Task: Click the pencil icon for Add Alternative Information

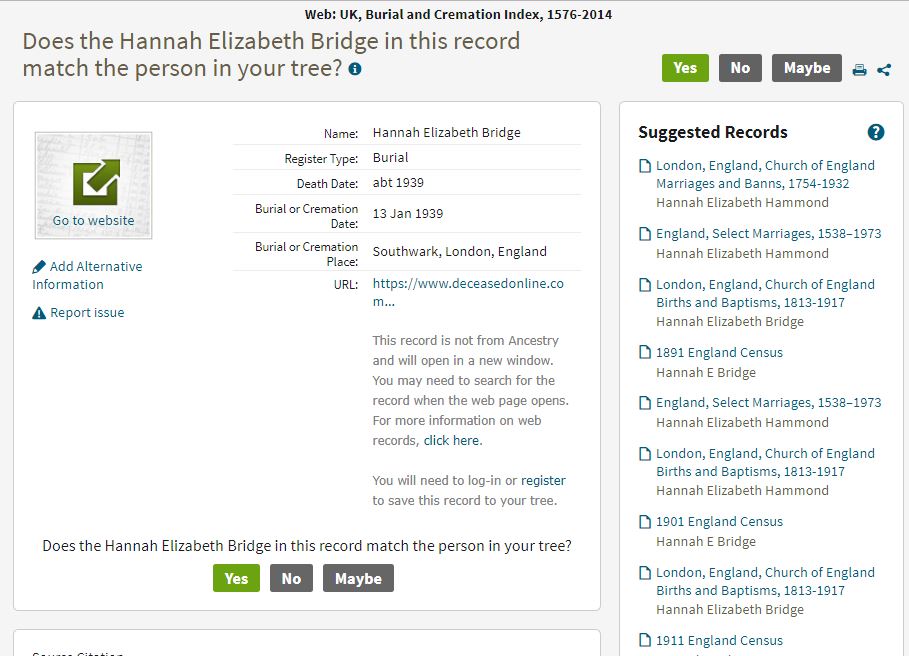Action: pyautogui.click(x=39, y=267)
